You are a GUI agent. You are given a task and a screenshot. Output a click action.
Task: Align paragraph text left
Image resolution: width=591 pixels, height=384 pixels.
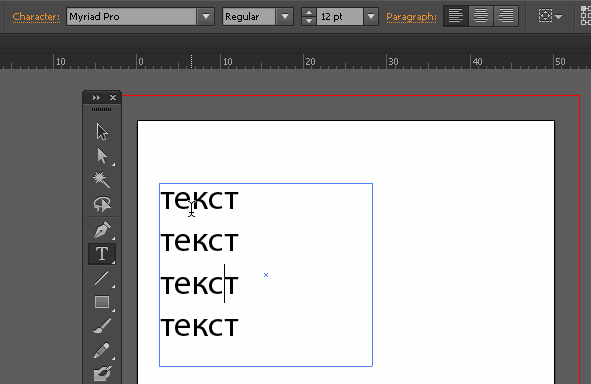pyautogui.click(x=456, y=16)
